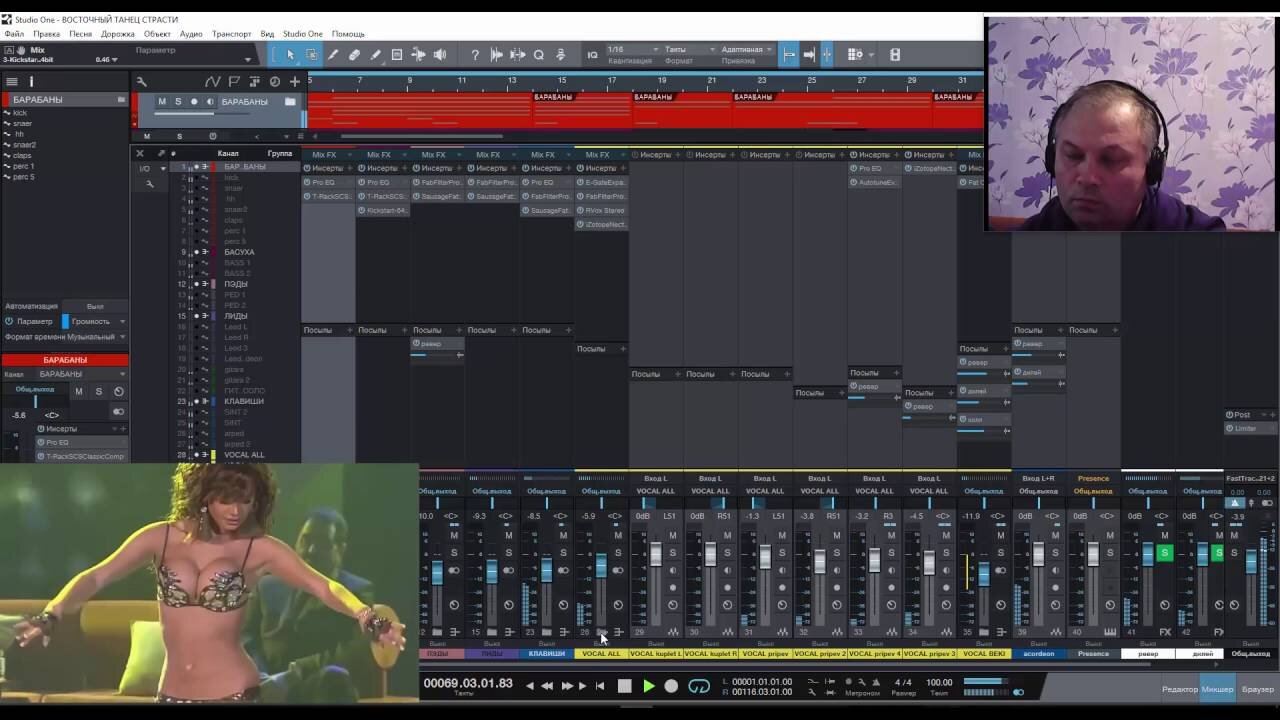Image resolution: width=1280 pixels, height=720 pixels.
Task: Open the question mark help tool
Action: 475,55
